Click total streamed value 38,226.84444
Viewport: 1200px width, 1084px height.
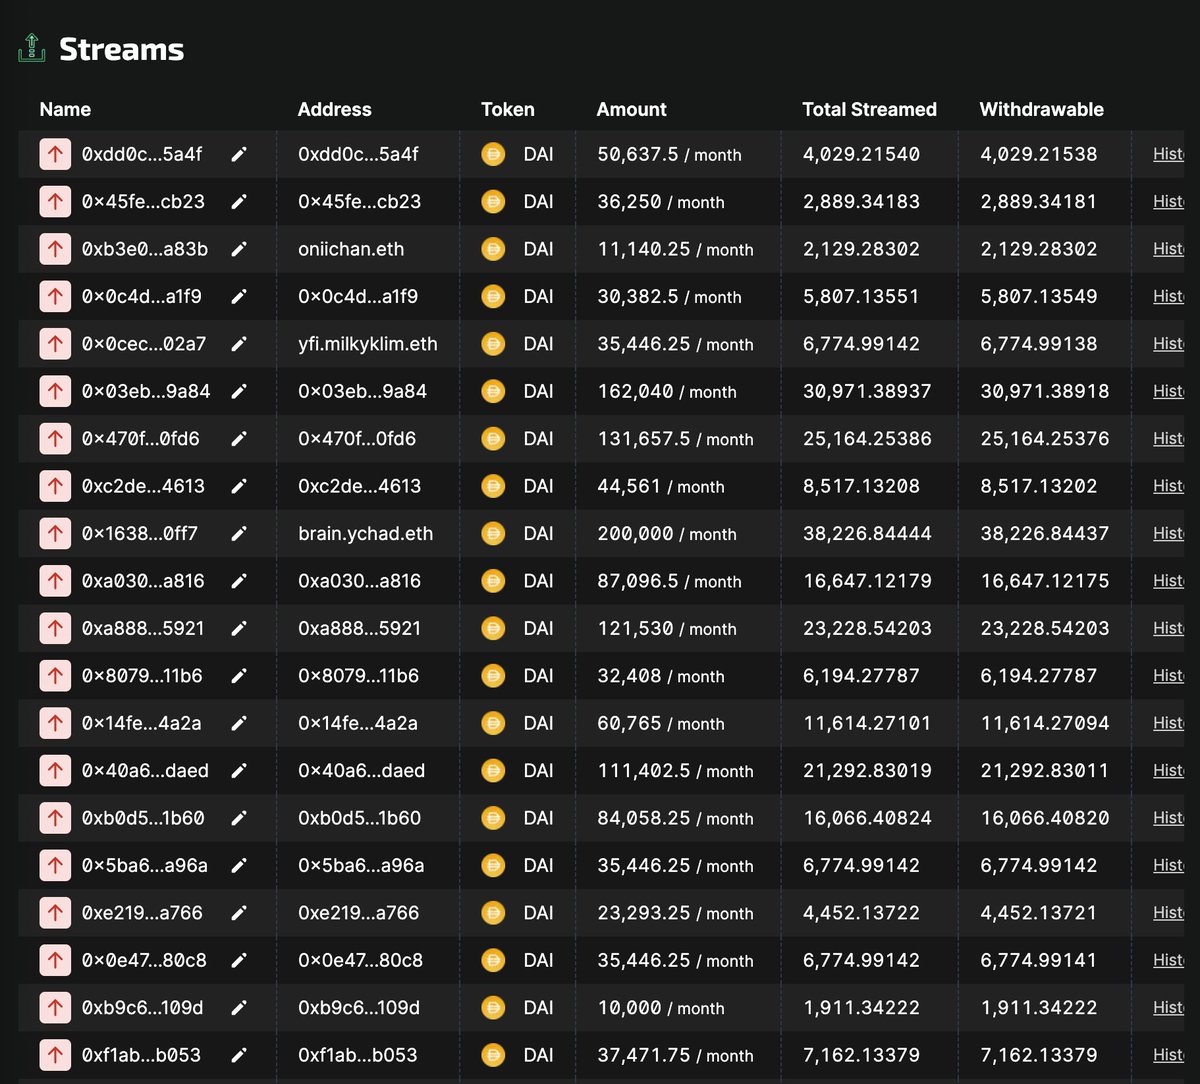point(868,533)
